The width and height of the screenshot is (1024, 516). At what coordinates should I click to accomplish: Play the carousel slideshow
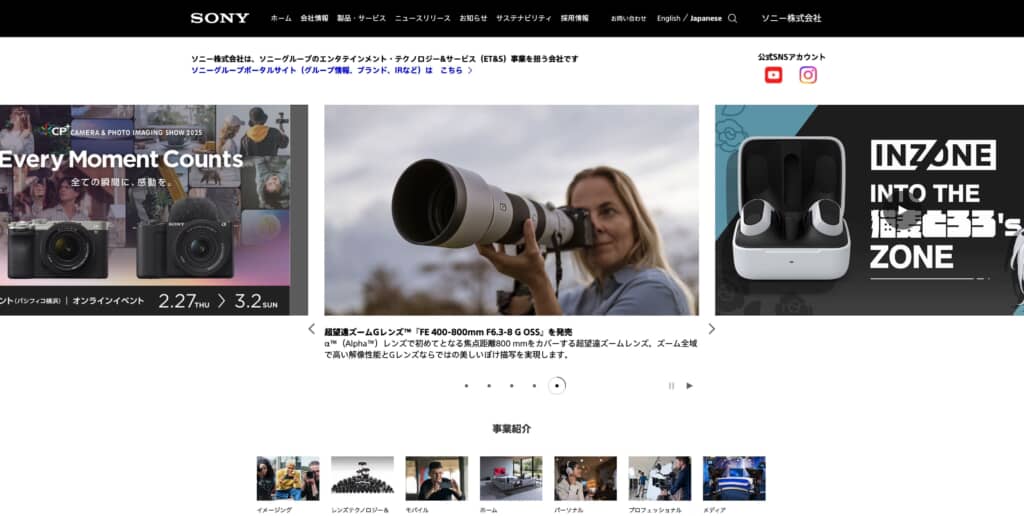[x=689, y=386]
